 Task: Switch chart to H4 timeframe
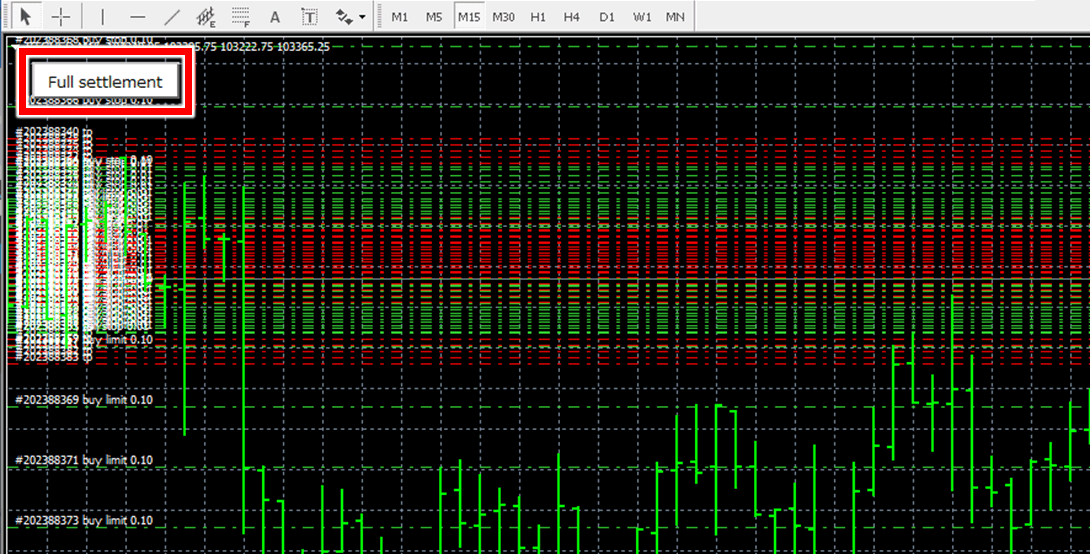click(571, 17)
